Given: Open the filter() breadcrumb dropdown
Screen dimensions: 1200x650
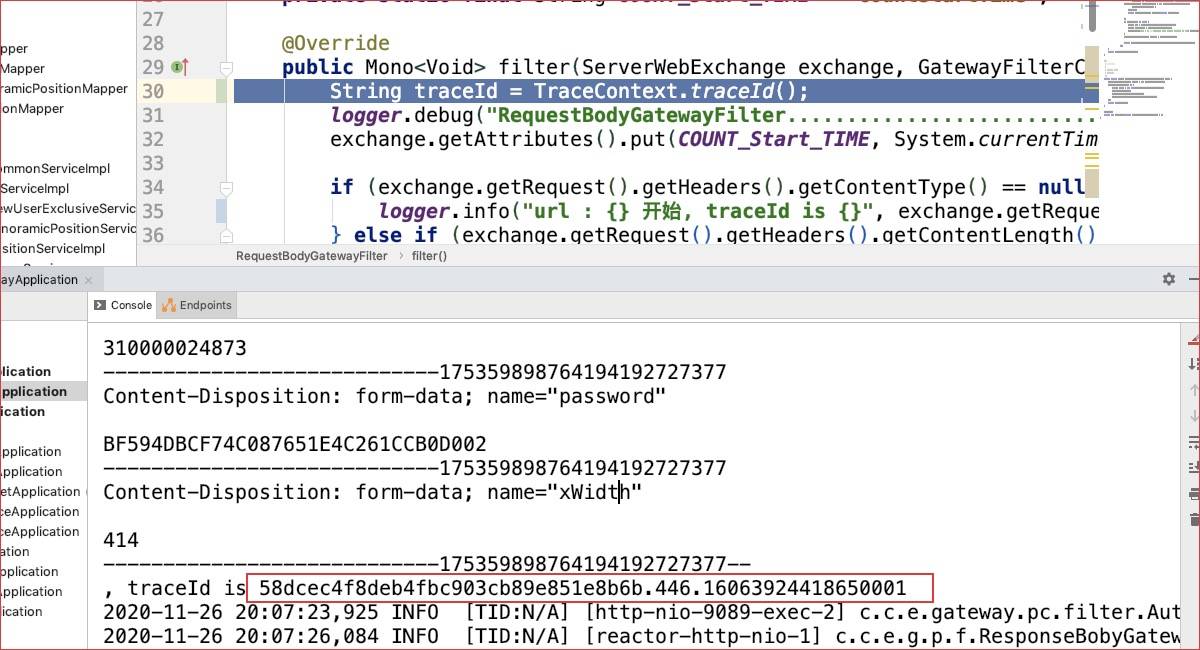Looking at the screenshot, I should pyautogui.click(x=429, y=256).
